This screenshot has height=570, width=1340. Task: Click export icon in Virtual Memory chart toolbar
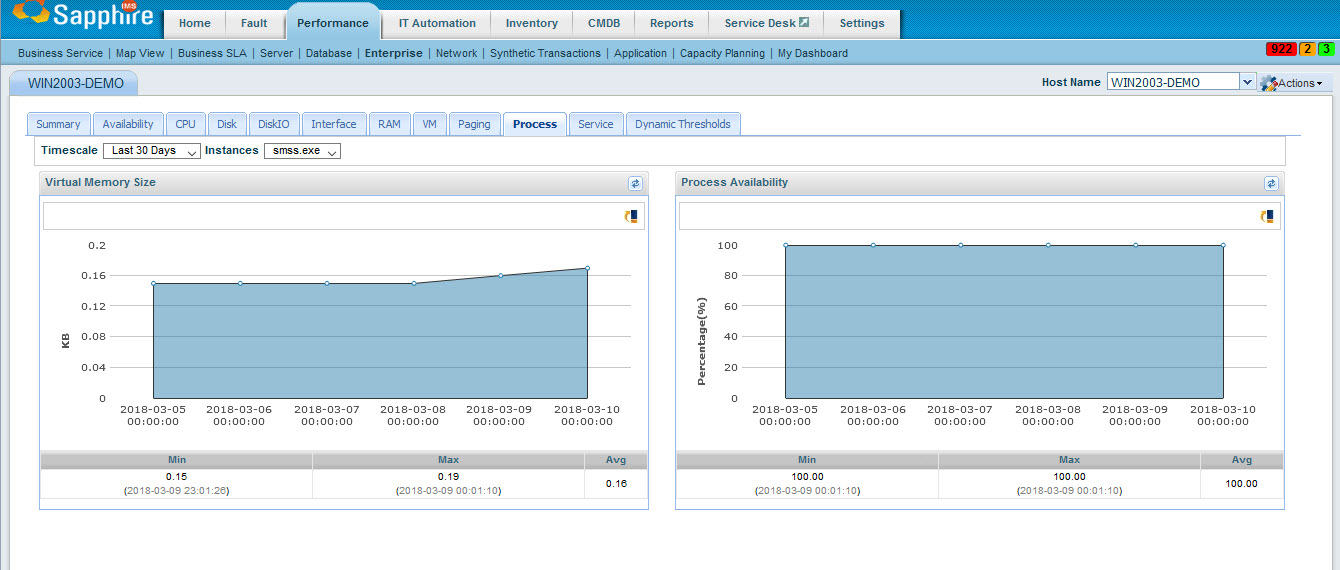pyautogui.click(x=631, y=216)
